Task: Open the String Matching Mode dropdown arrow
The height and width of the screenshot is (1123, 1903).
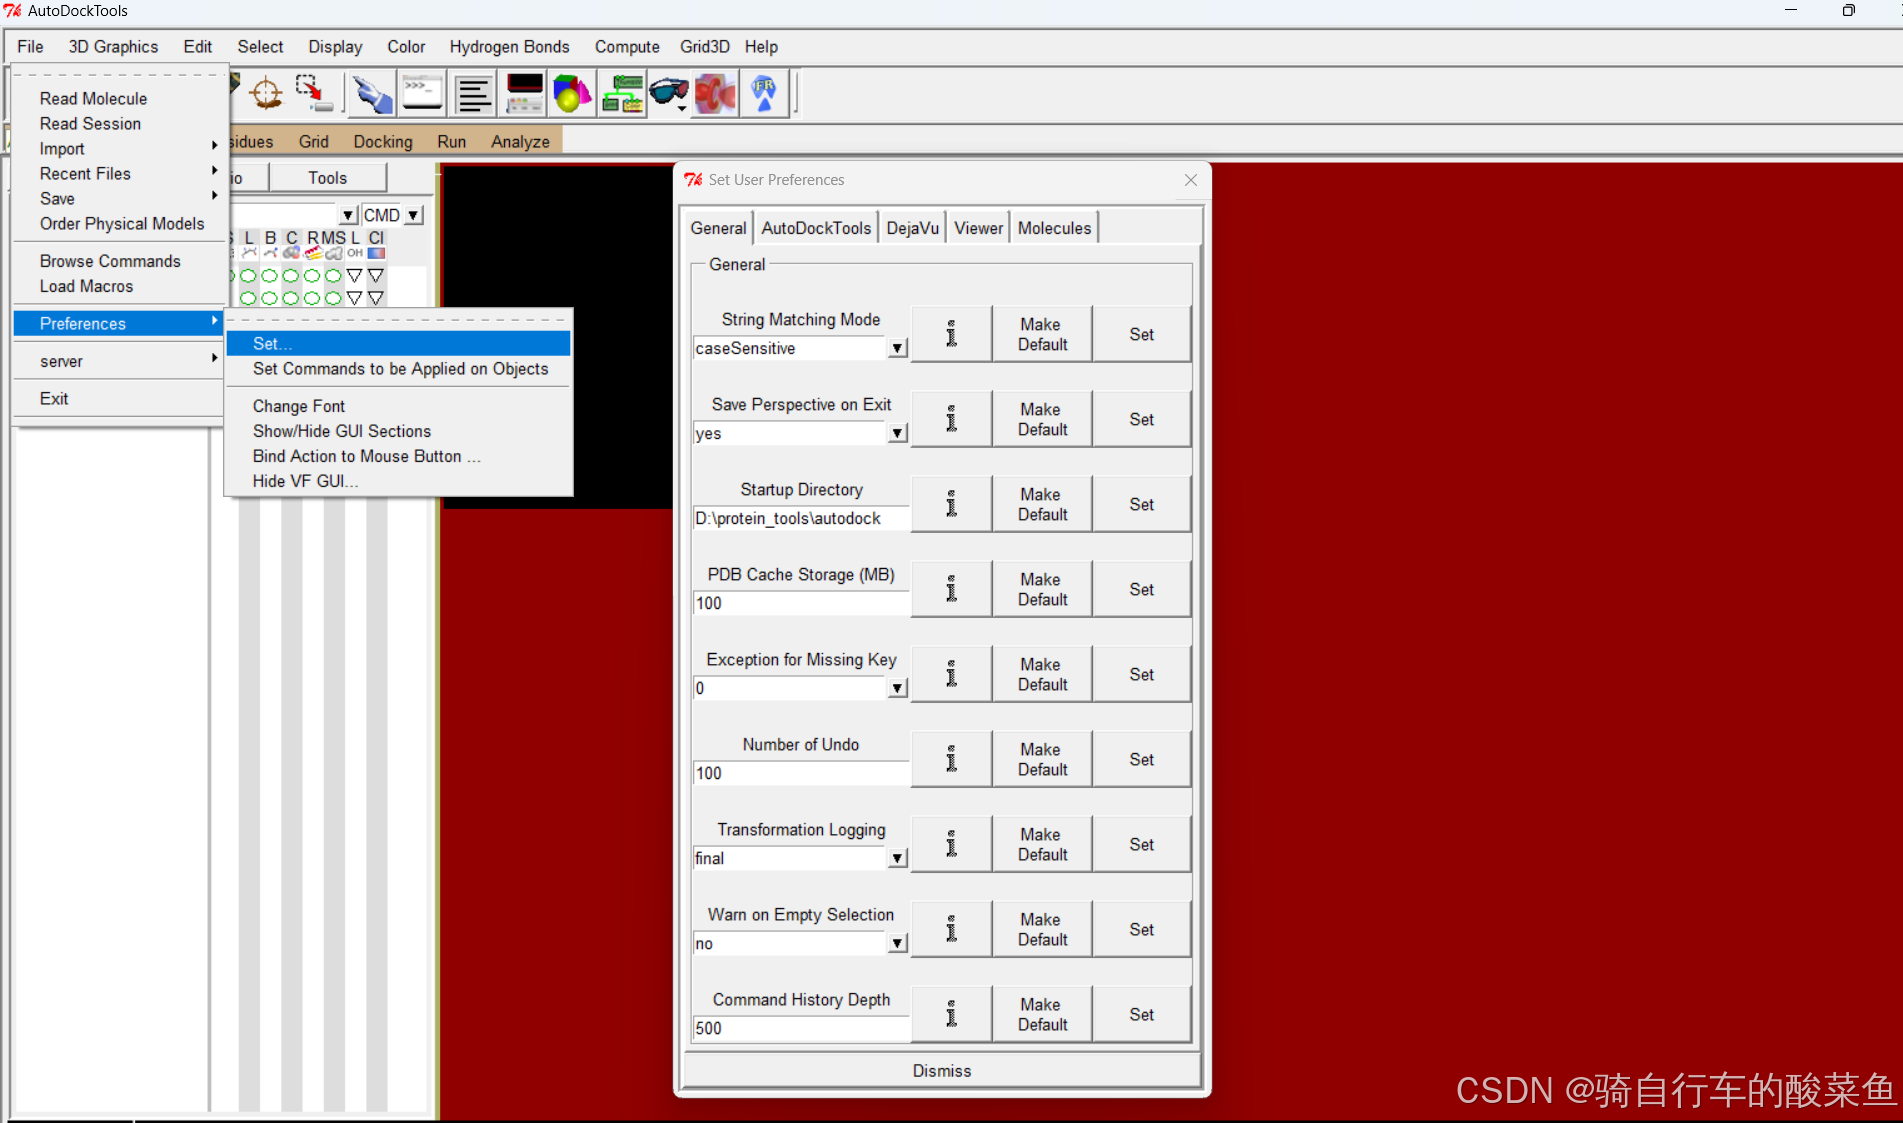Action: pos(897,348)
